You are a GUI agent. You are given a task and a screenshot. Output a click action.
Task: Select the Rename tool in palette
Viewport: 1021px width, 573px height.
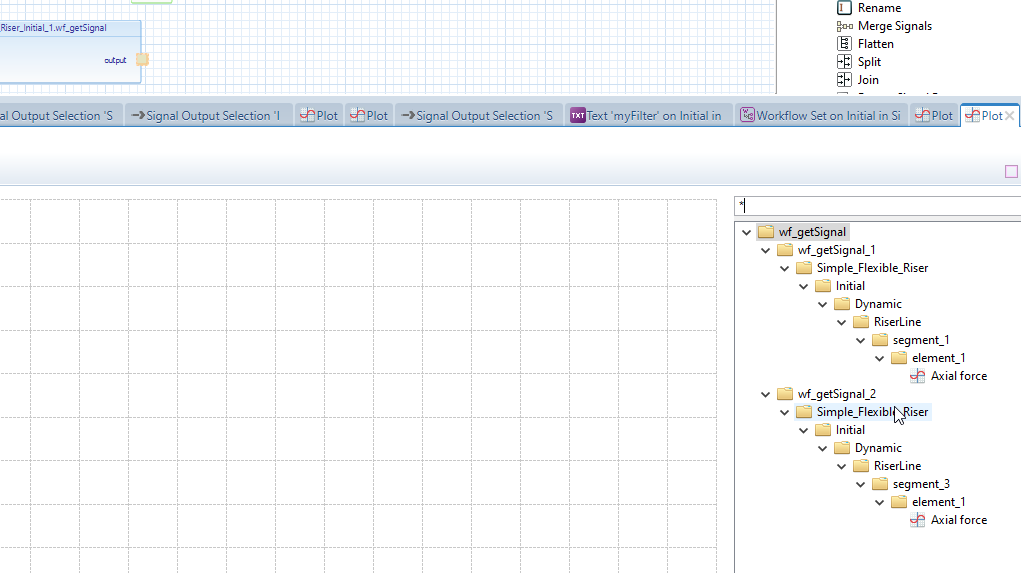click(878, 8)
